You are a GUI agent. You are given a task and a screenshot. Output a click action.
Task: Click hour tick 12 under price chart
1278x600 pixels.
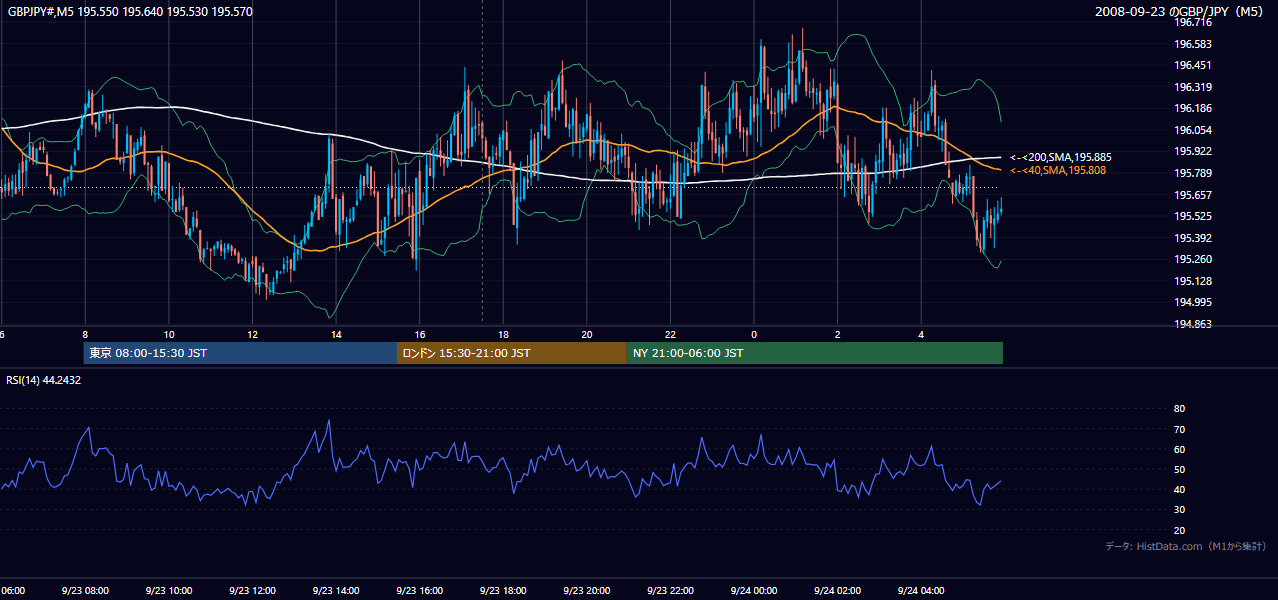click(253, 335)
